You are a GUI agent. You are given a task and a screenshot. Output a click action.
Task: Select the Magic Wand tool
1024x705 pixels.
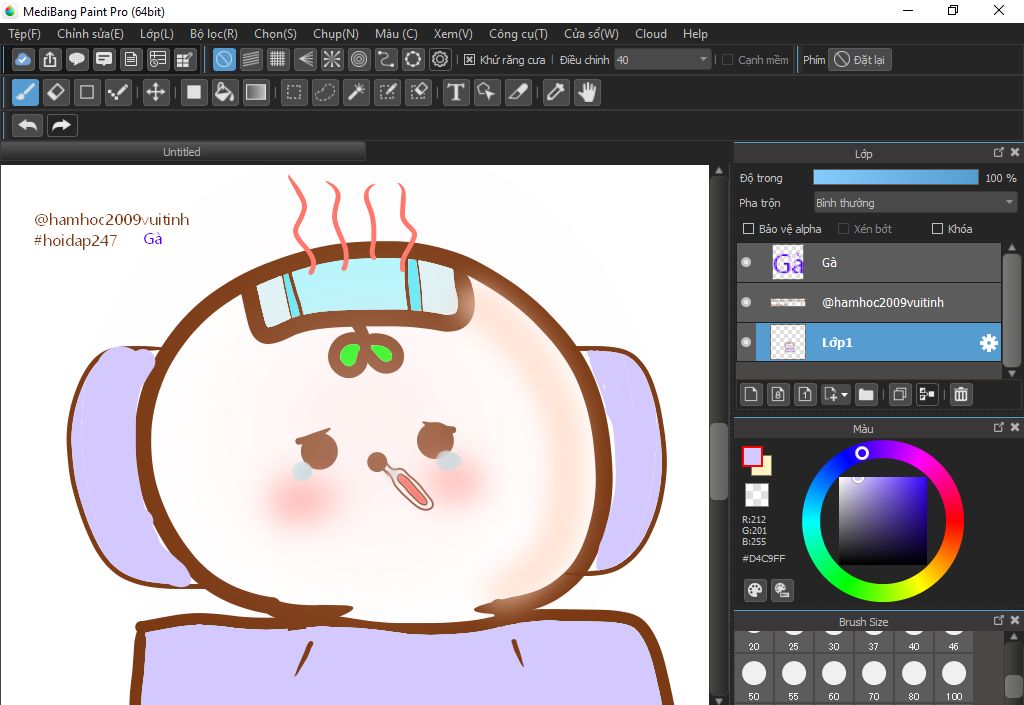pyautogui.click(x=357, y=93)
